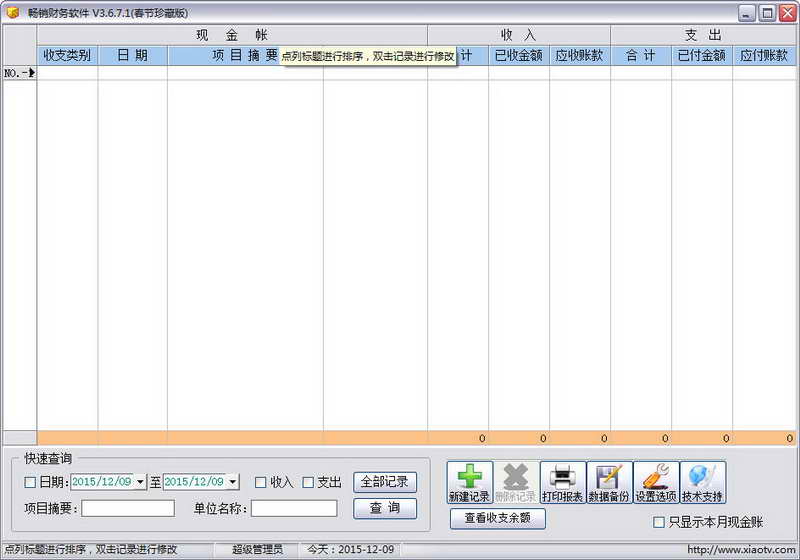Sort by 已付金额 column header

702,55
